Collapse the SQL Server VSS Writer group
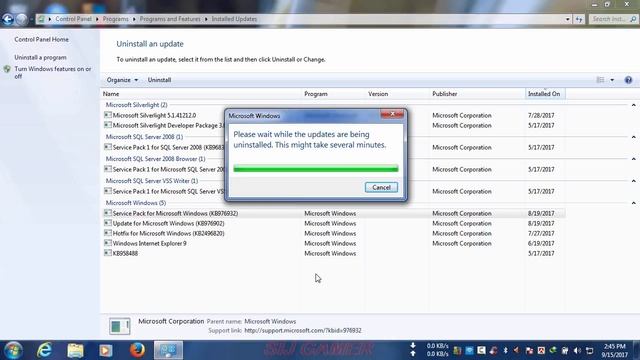The height and width of the screenshot is (360, 640). pyautogui.click(x=633, y=181)
